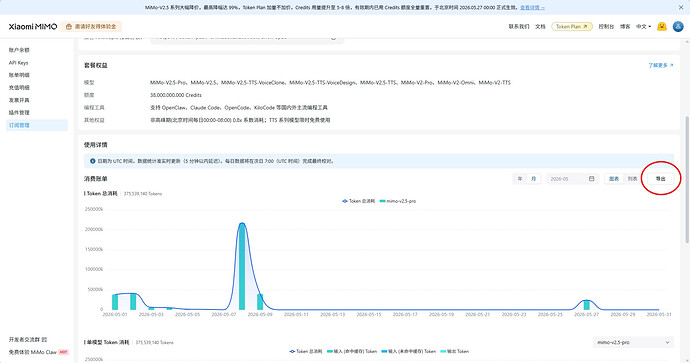The width and height of the screenshot is (690, 363).
Task: Switch to 图表 chart view
Action: click(x=614, y=179)
